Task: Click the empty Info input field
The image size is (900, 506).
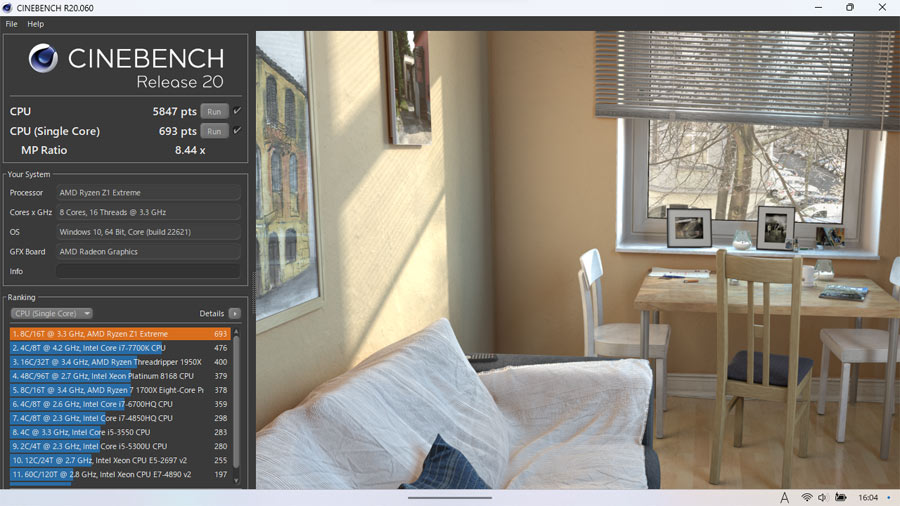Action: 148,271
